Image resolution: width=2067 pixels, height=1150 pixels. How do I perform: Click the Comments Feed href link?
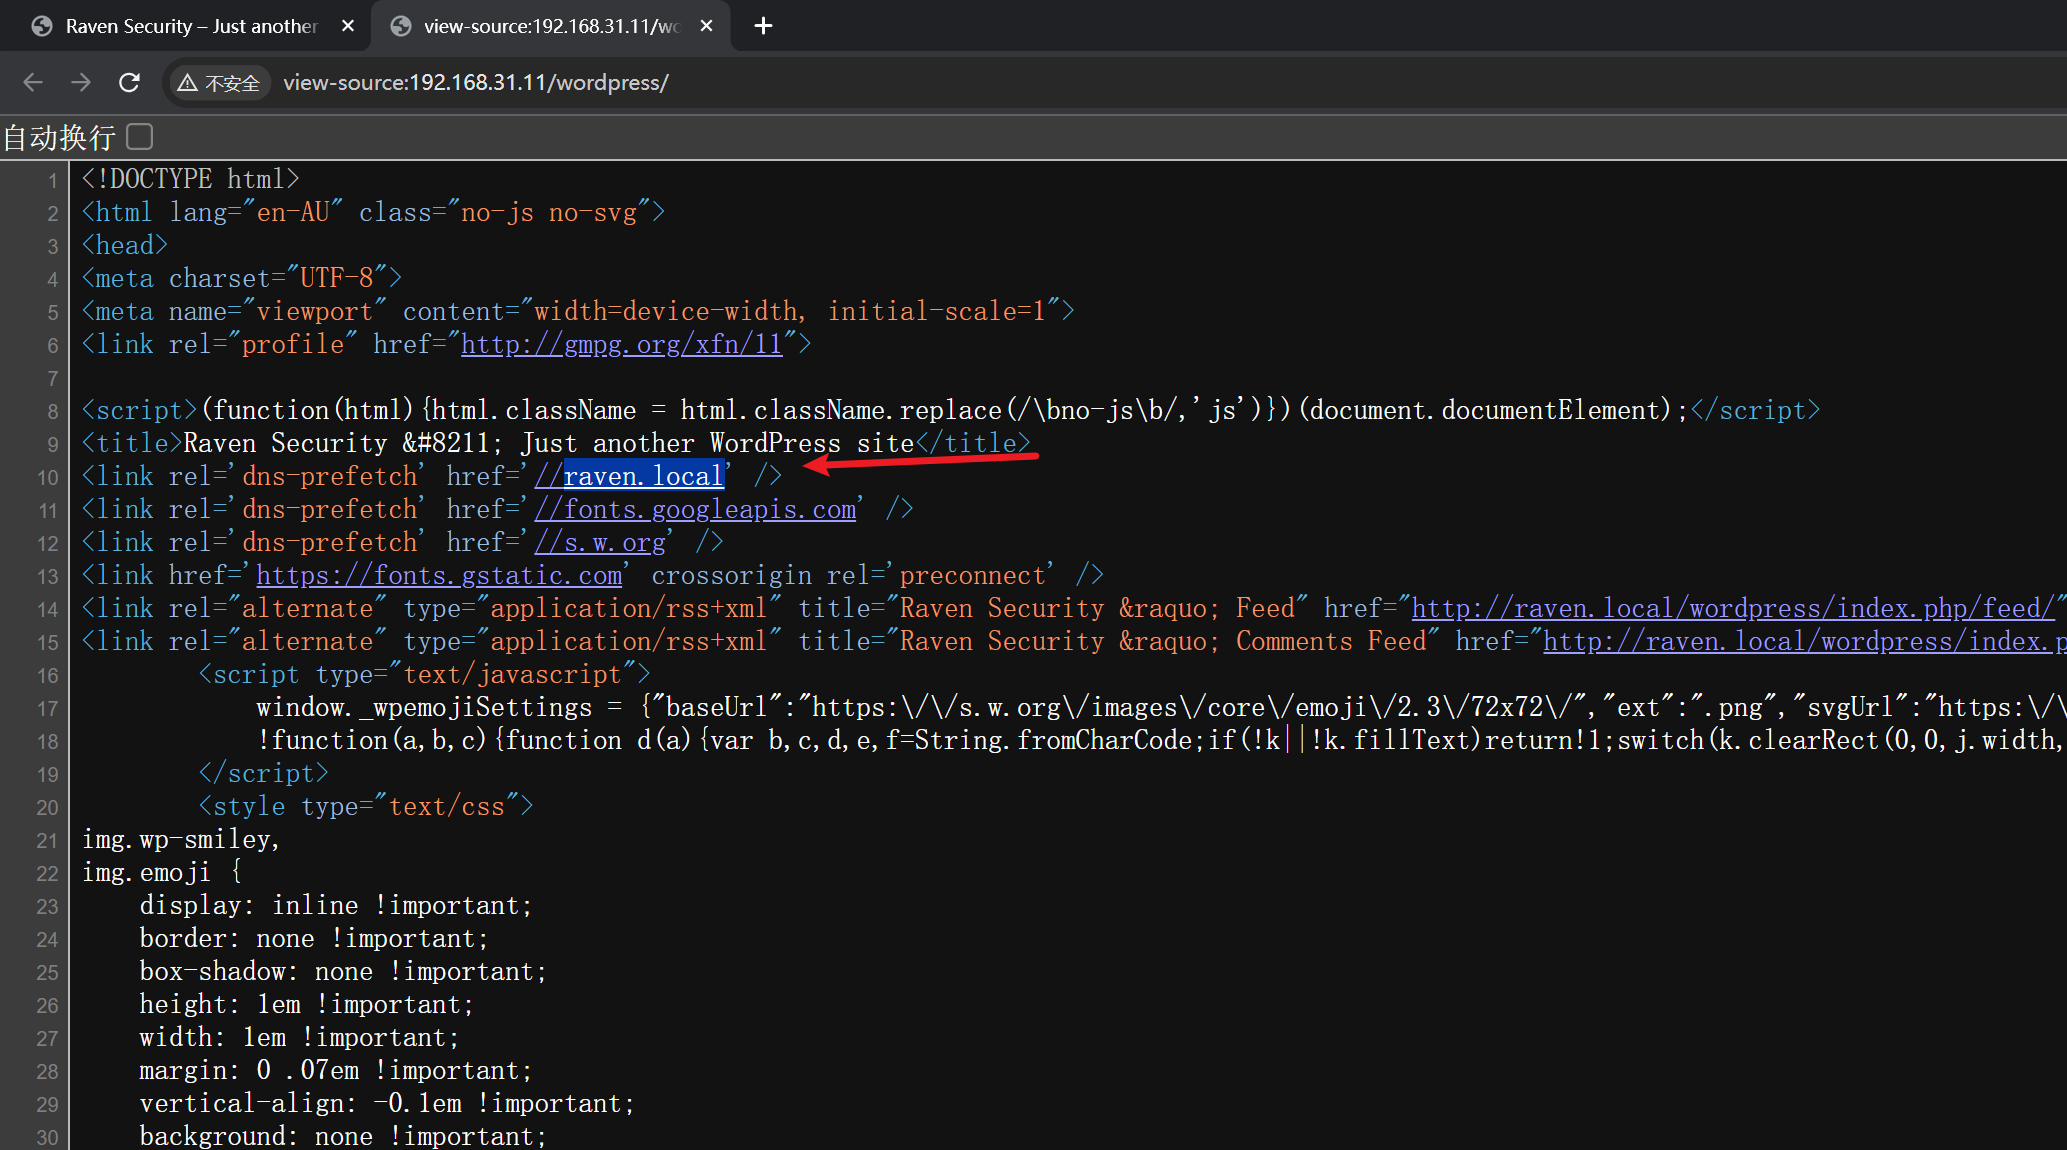click(1800, 642)
